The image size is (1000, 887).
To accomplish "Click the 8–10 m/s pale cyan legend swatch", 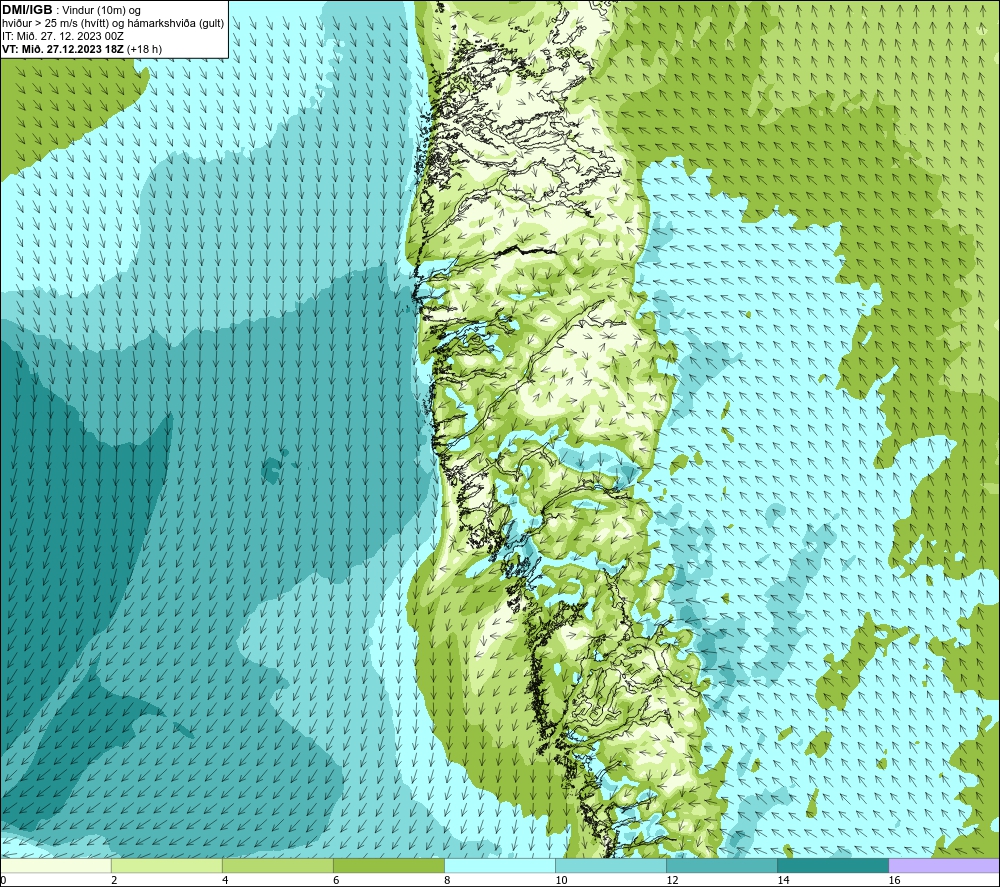I will pos(499,865).
